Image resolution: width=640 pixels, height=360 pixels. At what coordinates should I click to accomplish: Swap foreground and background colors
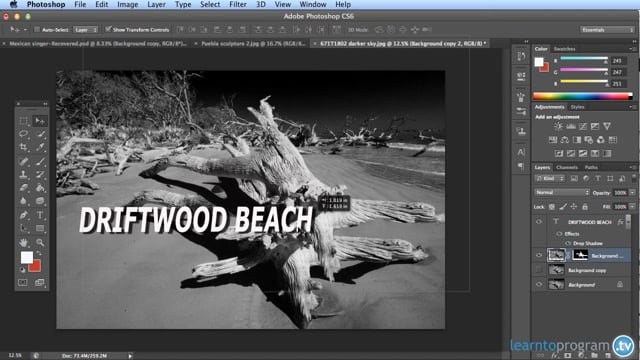(x=39, y=253)
